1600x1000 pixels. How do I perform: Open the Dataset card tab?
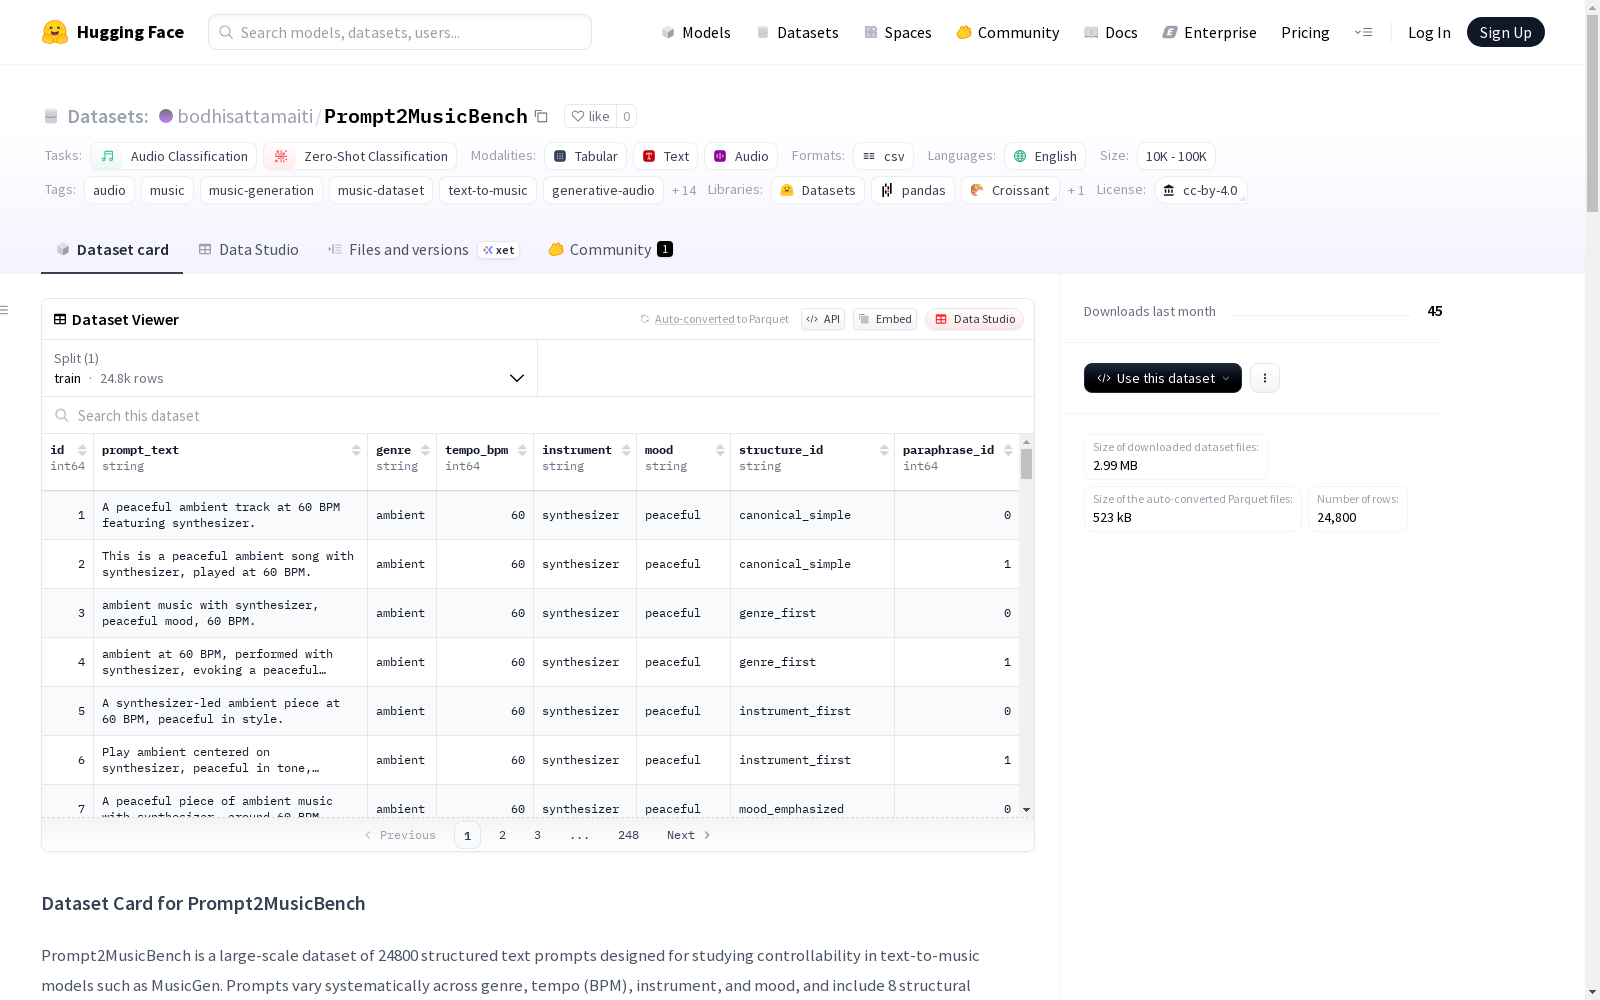(x=112, y=250)
